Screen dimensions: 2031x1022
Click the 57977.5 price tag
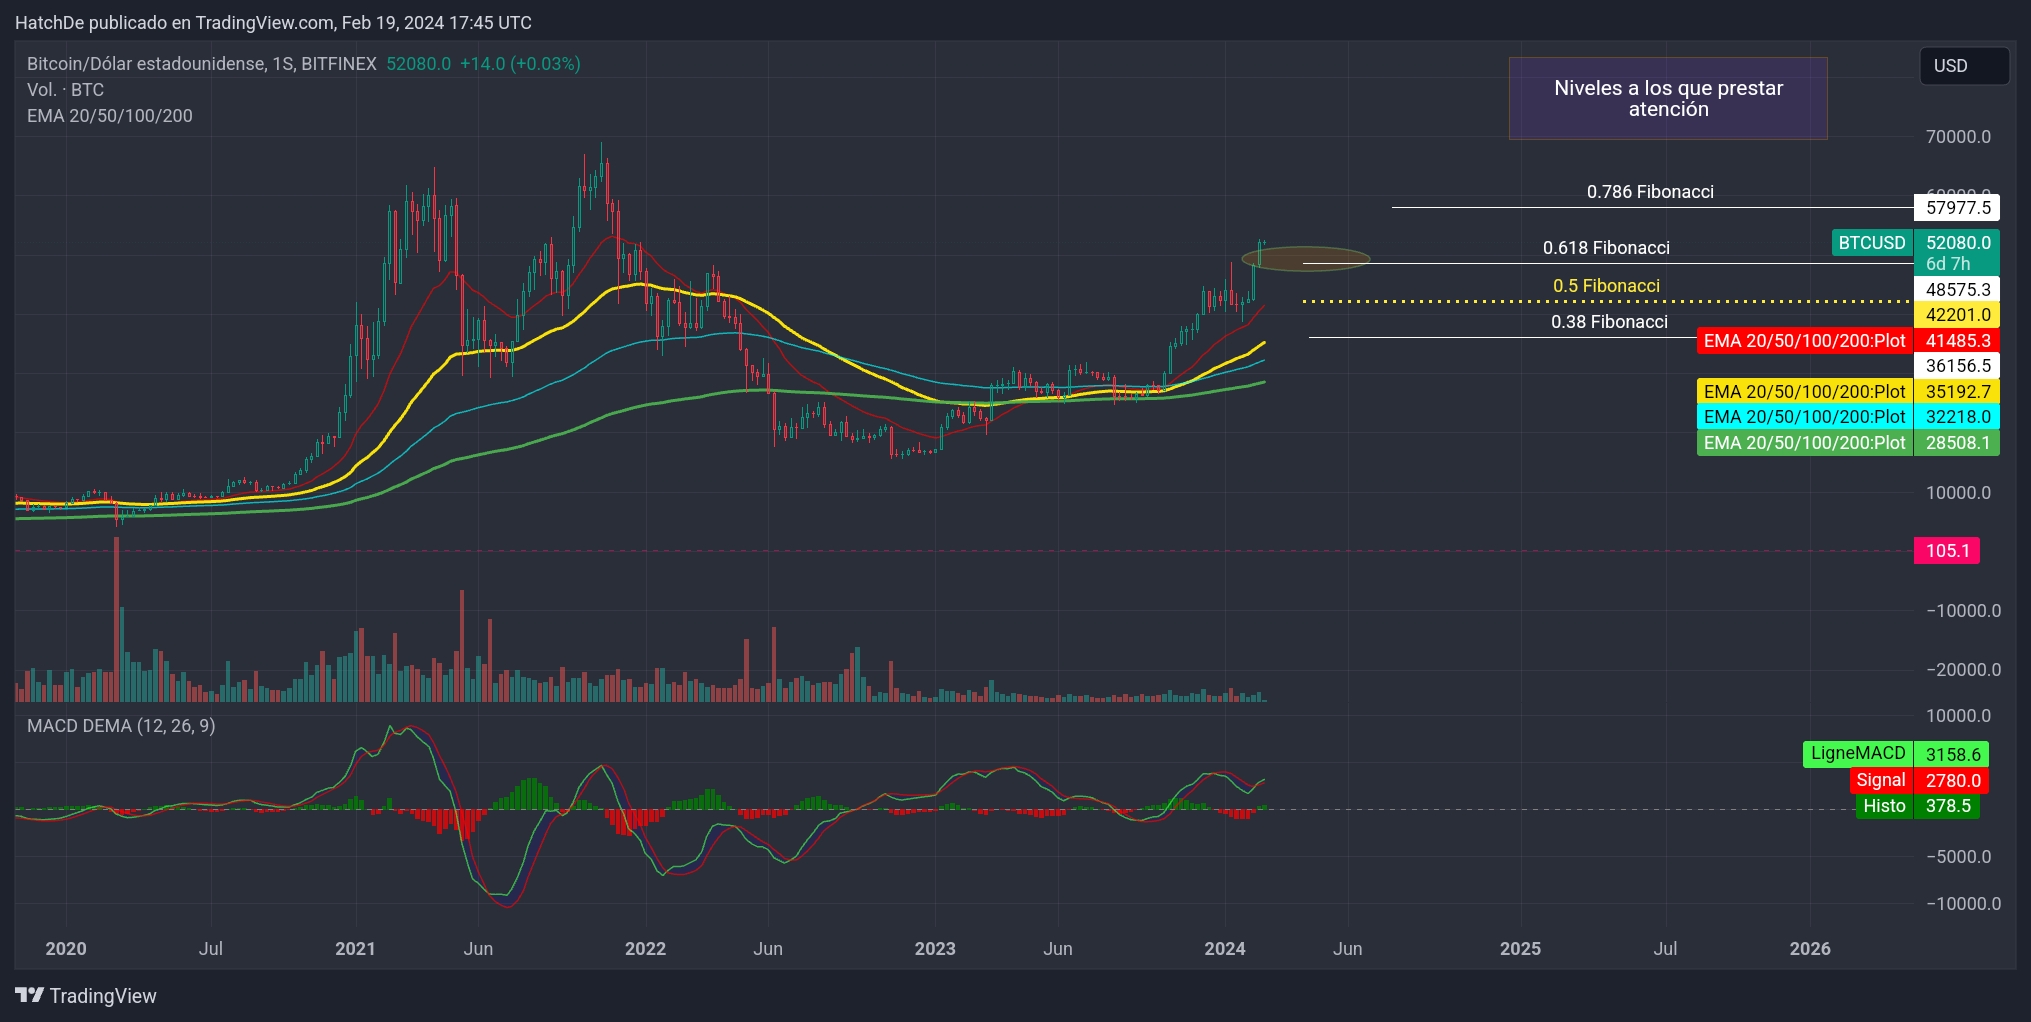tap(1957, 208)
